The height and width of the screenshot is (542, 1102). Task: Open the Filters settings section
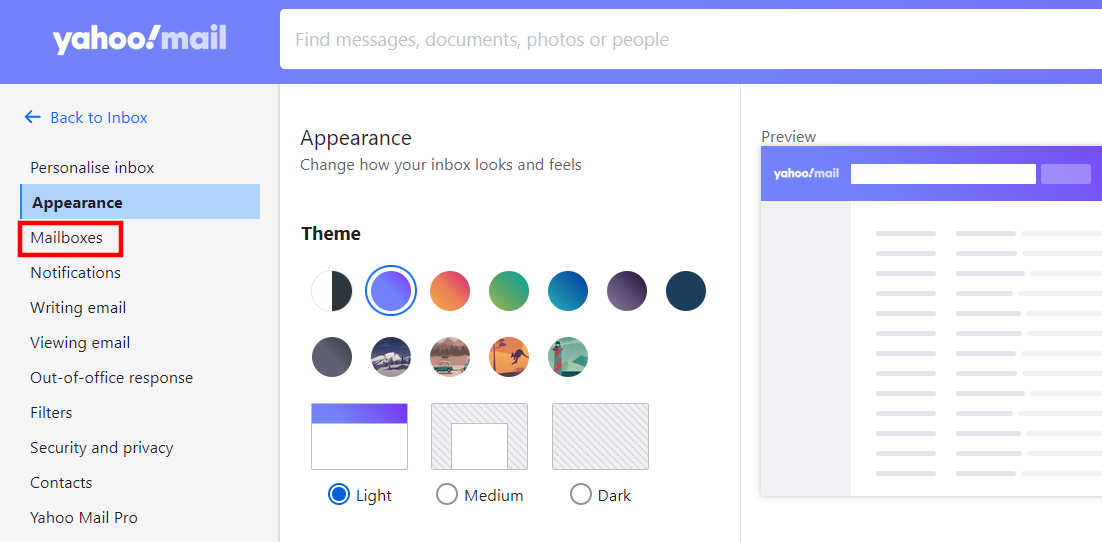[51, 413]
